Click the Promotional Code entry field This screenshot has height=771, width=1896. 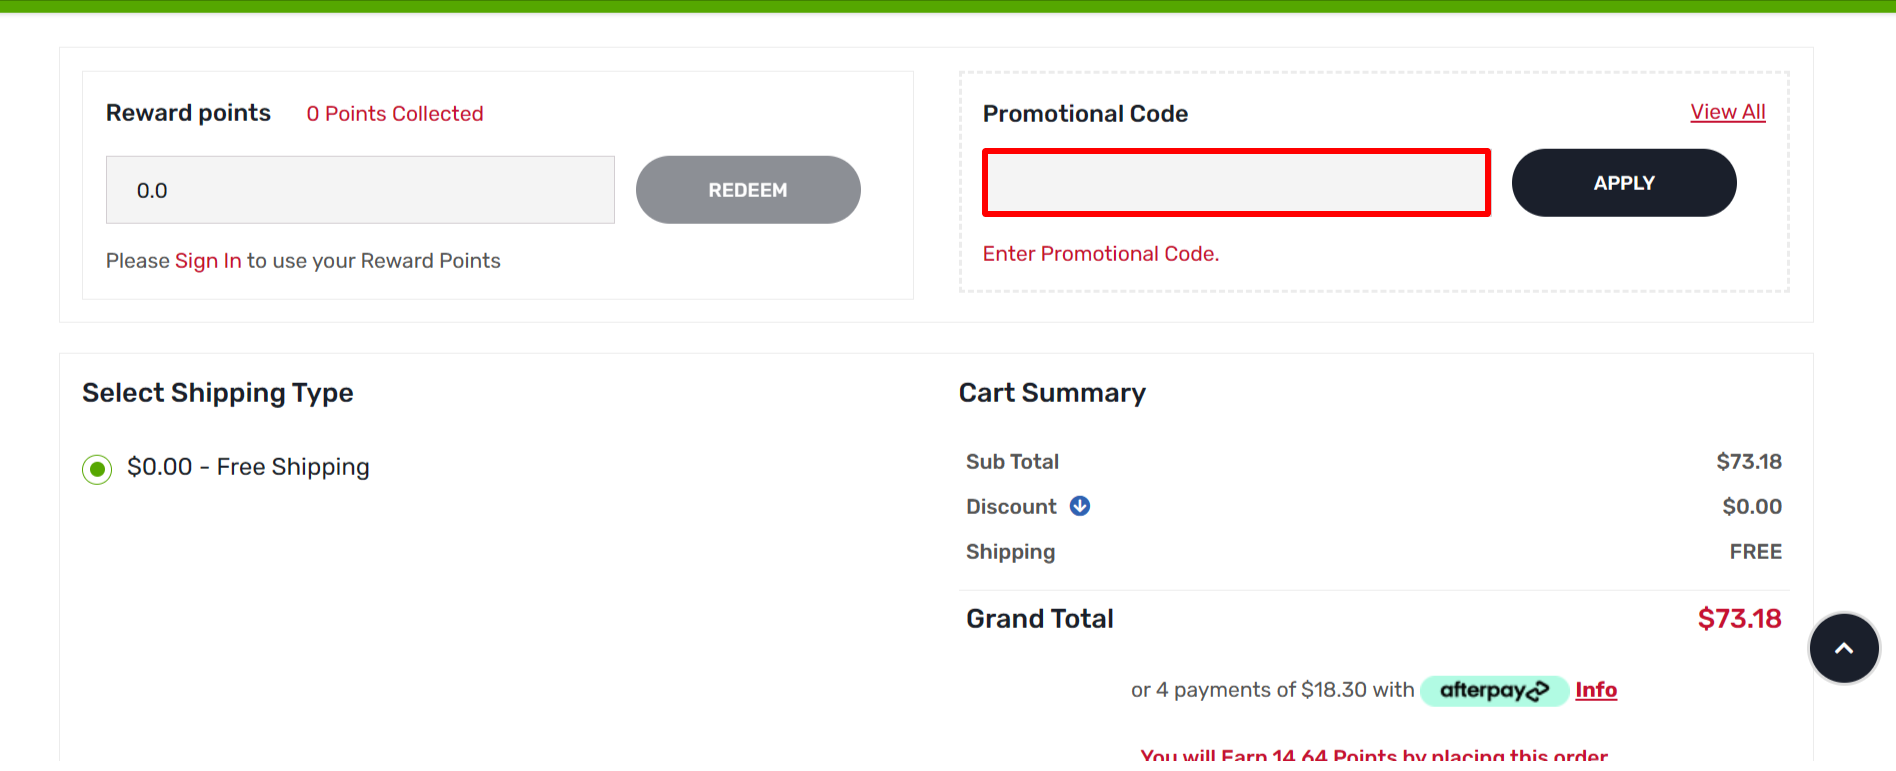(x=1236, y=183)
